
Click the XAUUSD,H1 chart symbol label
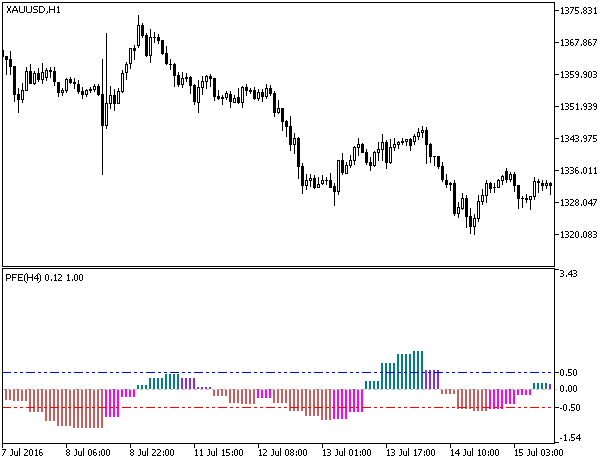33,10
